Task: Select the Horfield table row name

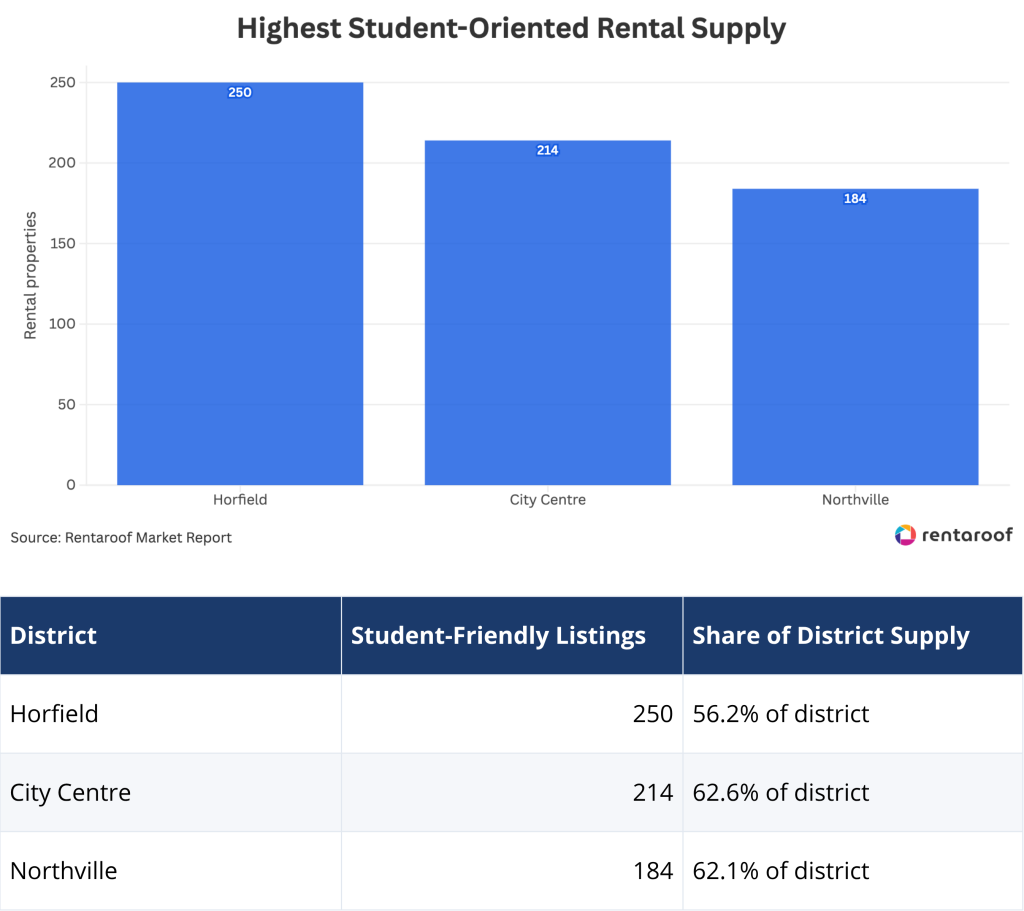Action: tap(54, 714)
